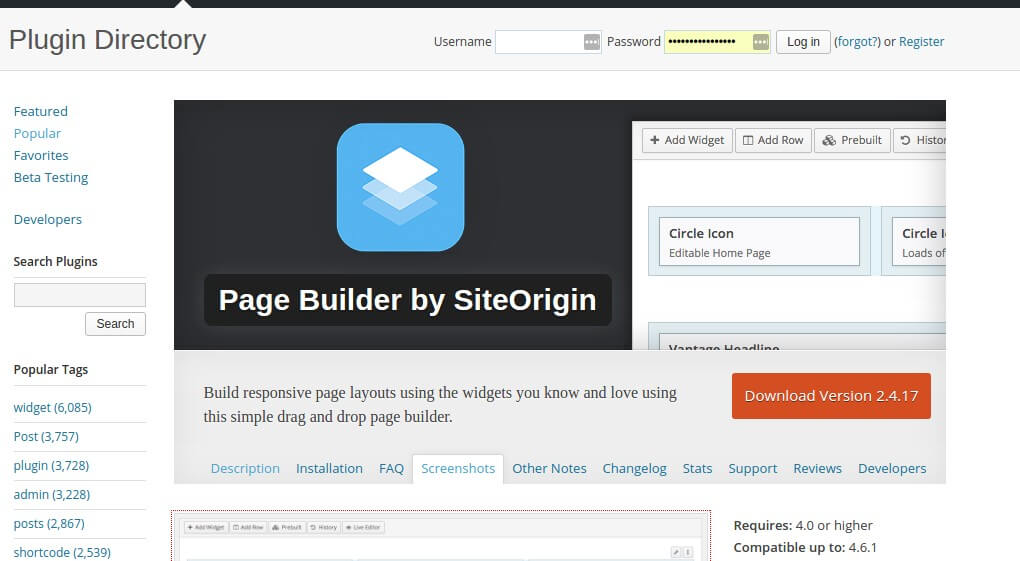Screen dimensions: 1020x561
Task: Click the Circle Icon widget in banner
Action: (759, 241)
